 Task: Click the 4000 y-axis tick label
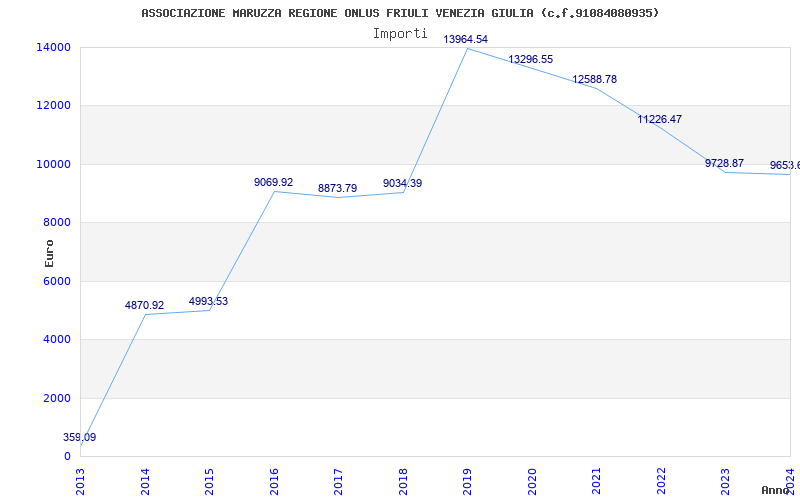pyautogui.click(x=57, y=339)
